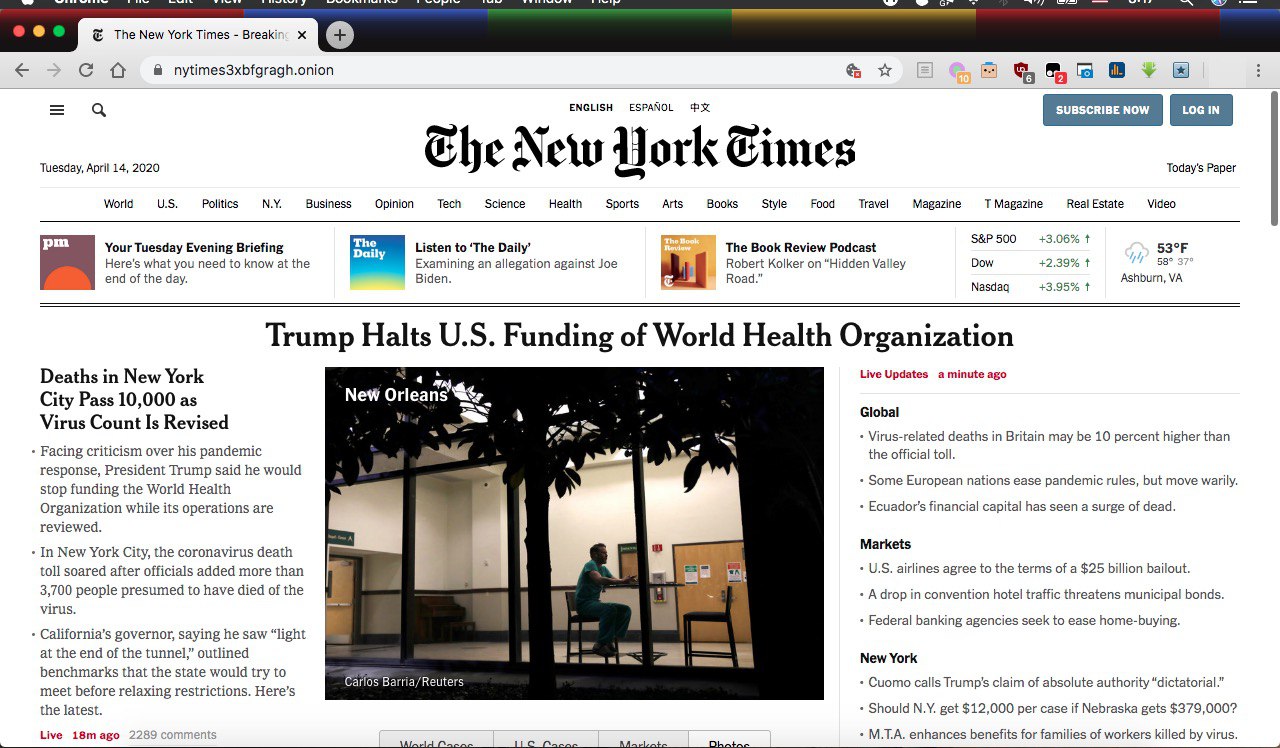Open the Video section
This screenshot has width=1280, height=748.
point(1161,204)
